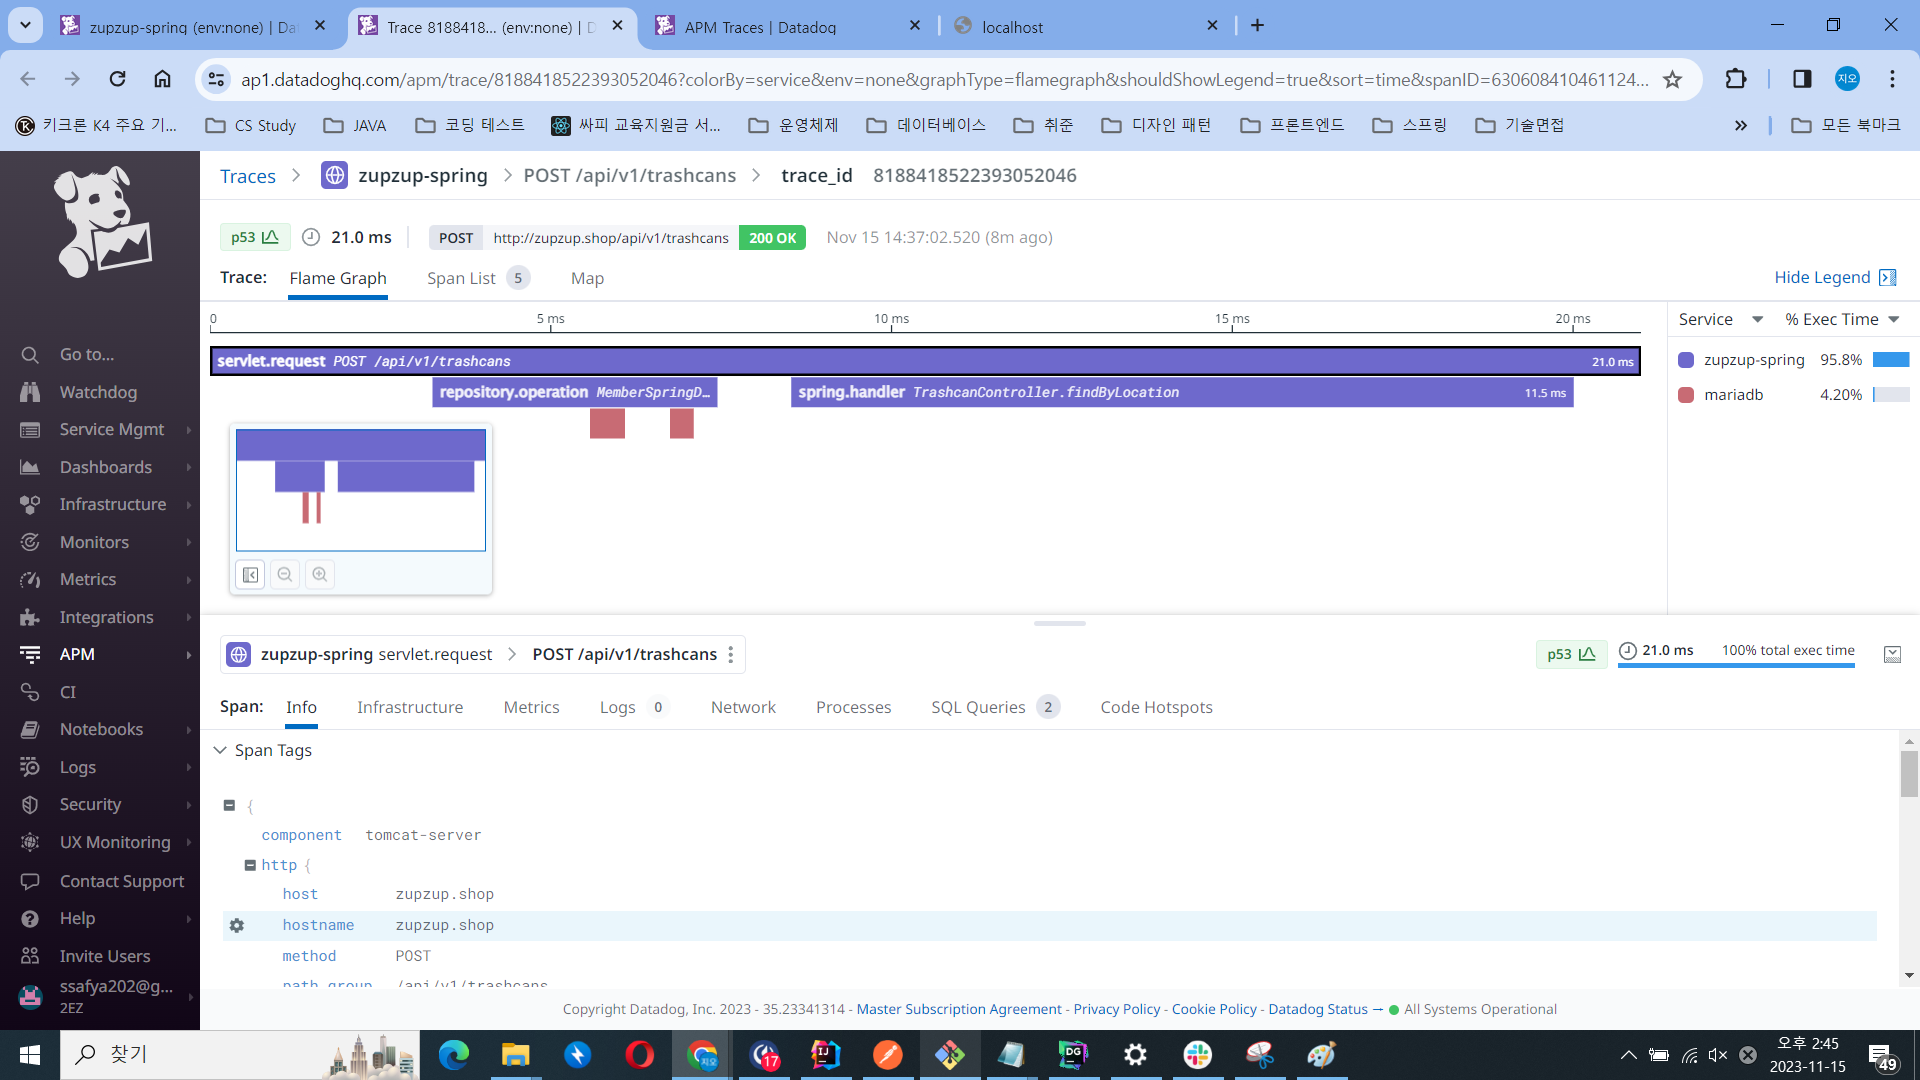Open Security sidebar item

click(x=90, y=804)
